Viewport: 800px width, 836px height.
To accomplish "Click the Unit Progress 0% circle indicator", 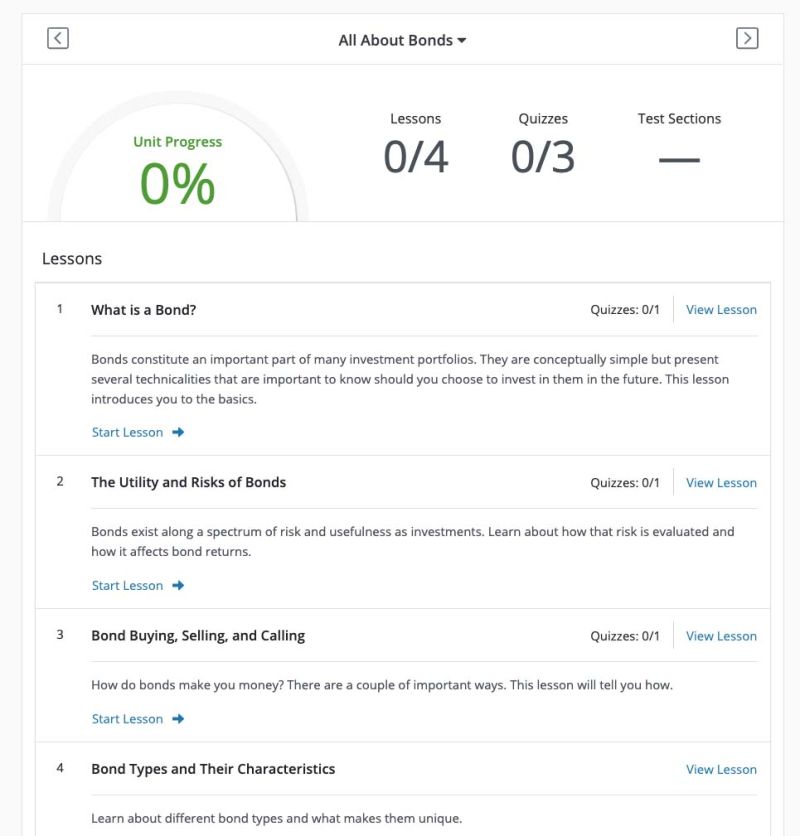I will (x=178, y=172).
